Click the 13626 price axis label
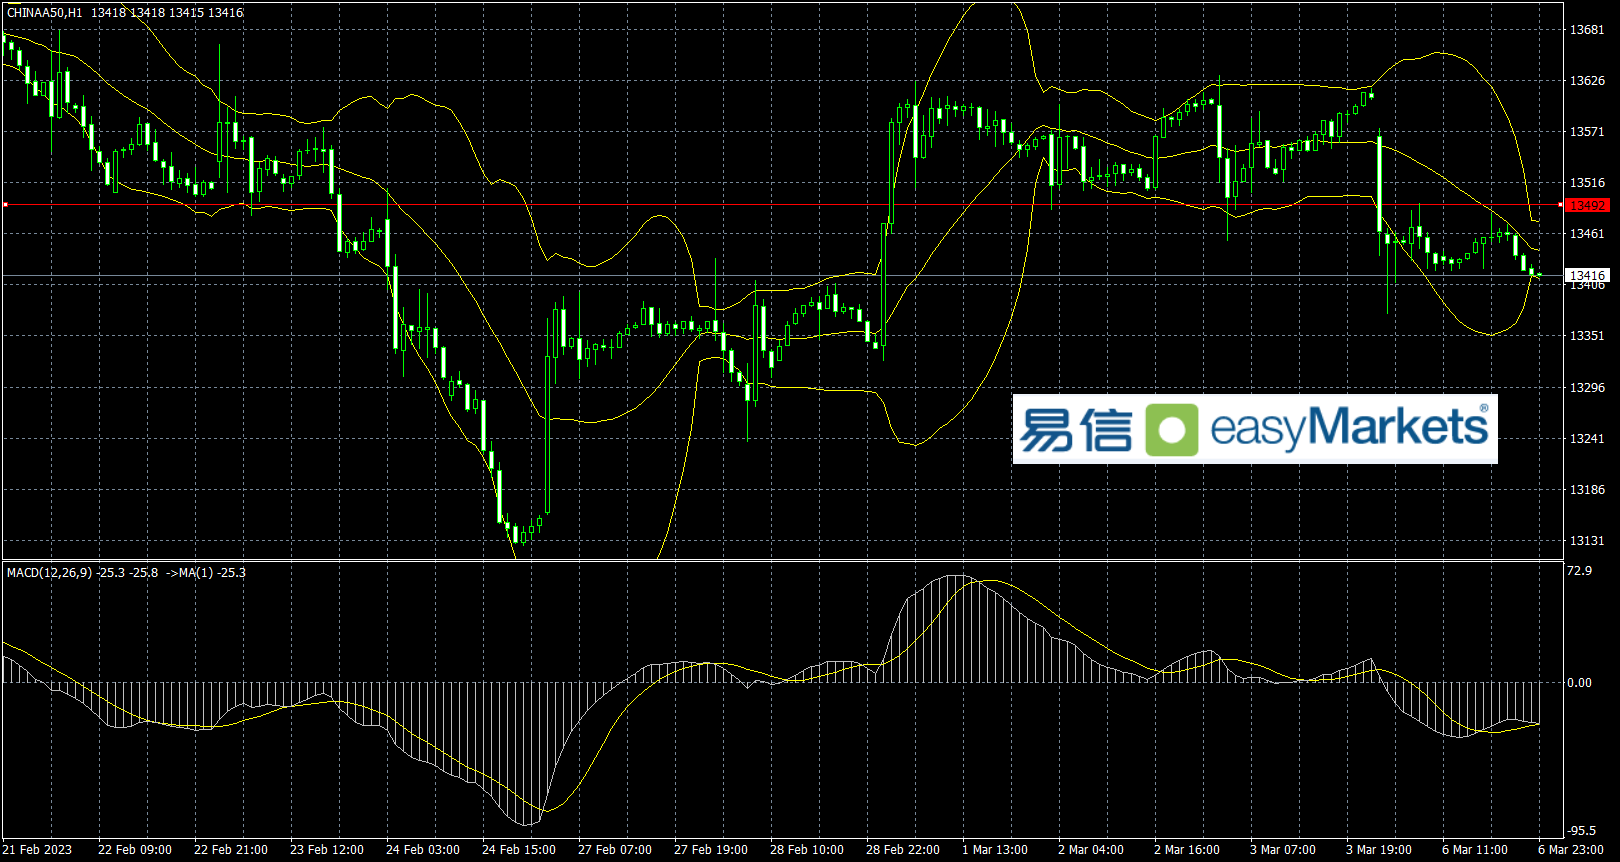 (1587, 81)
